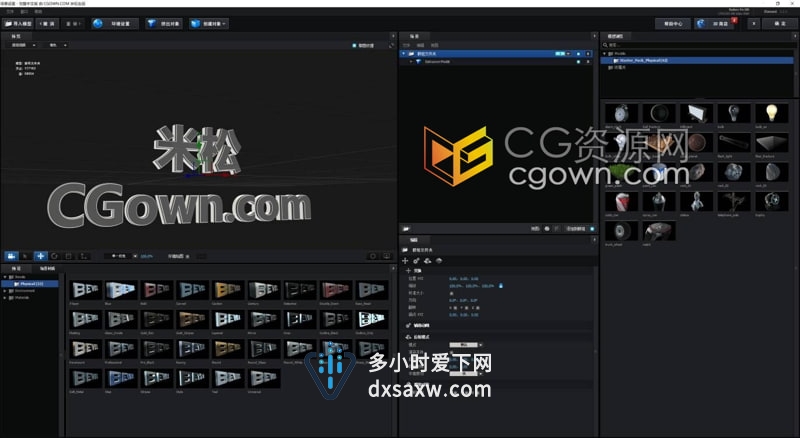Select the Universal bevel preset, last thumbnail
800x438 pixels.
click(x=264, y=378)
